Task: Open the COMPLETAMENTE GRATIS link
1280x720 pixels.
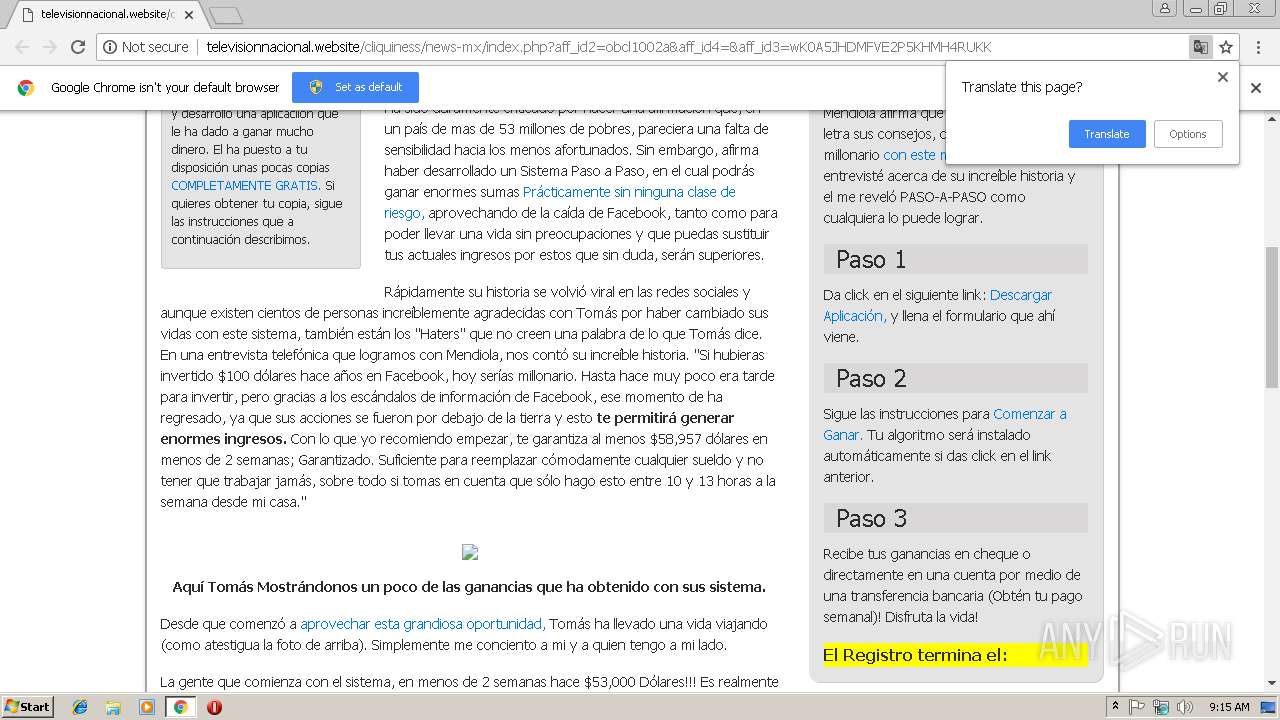Action: [x=245, y=185]
